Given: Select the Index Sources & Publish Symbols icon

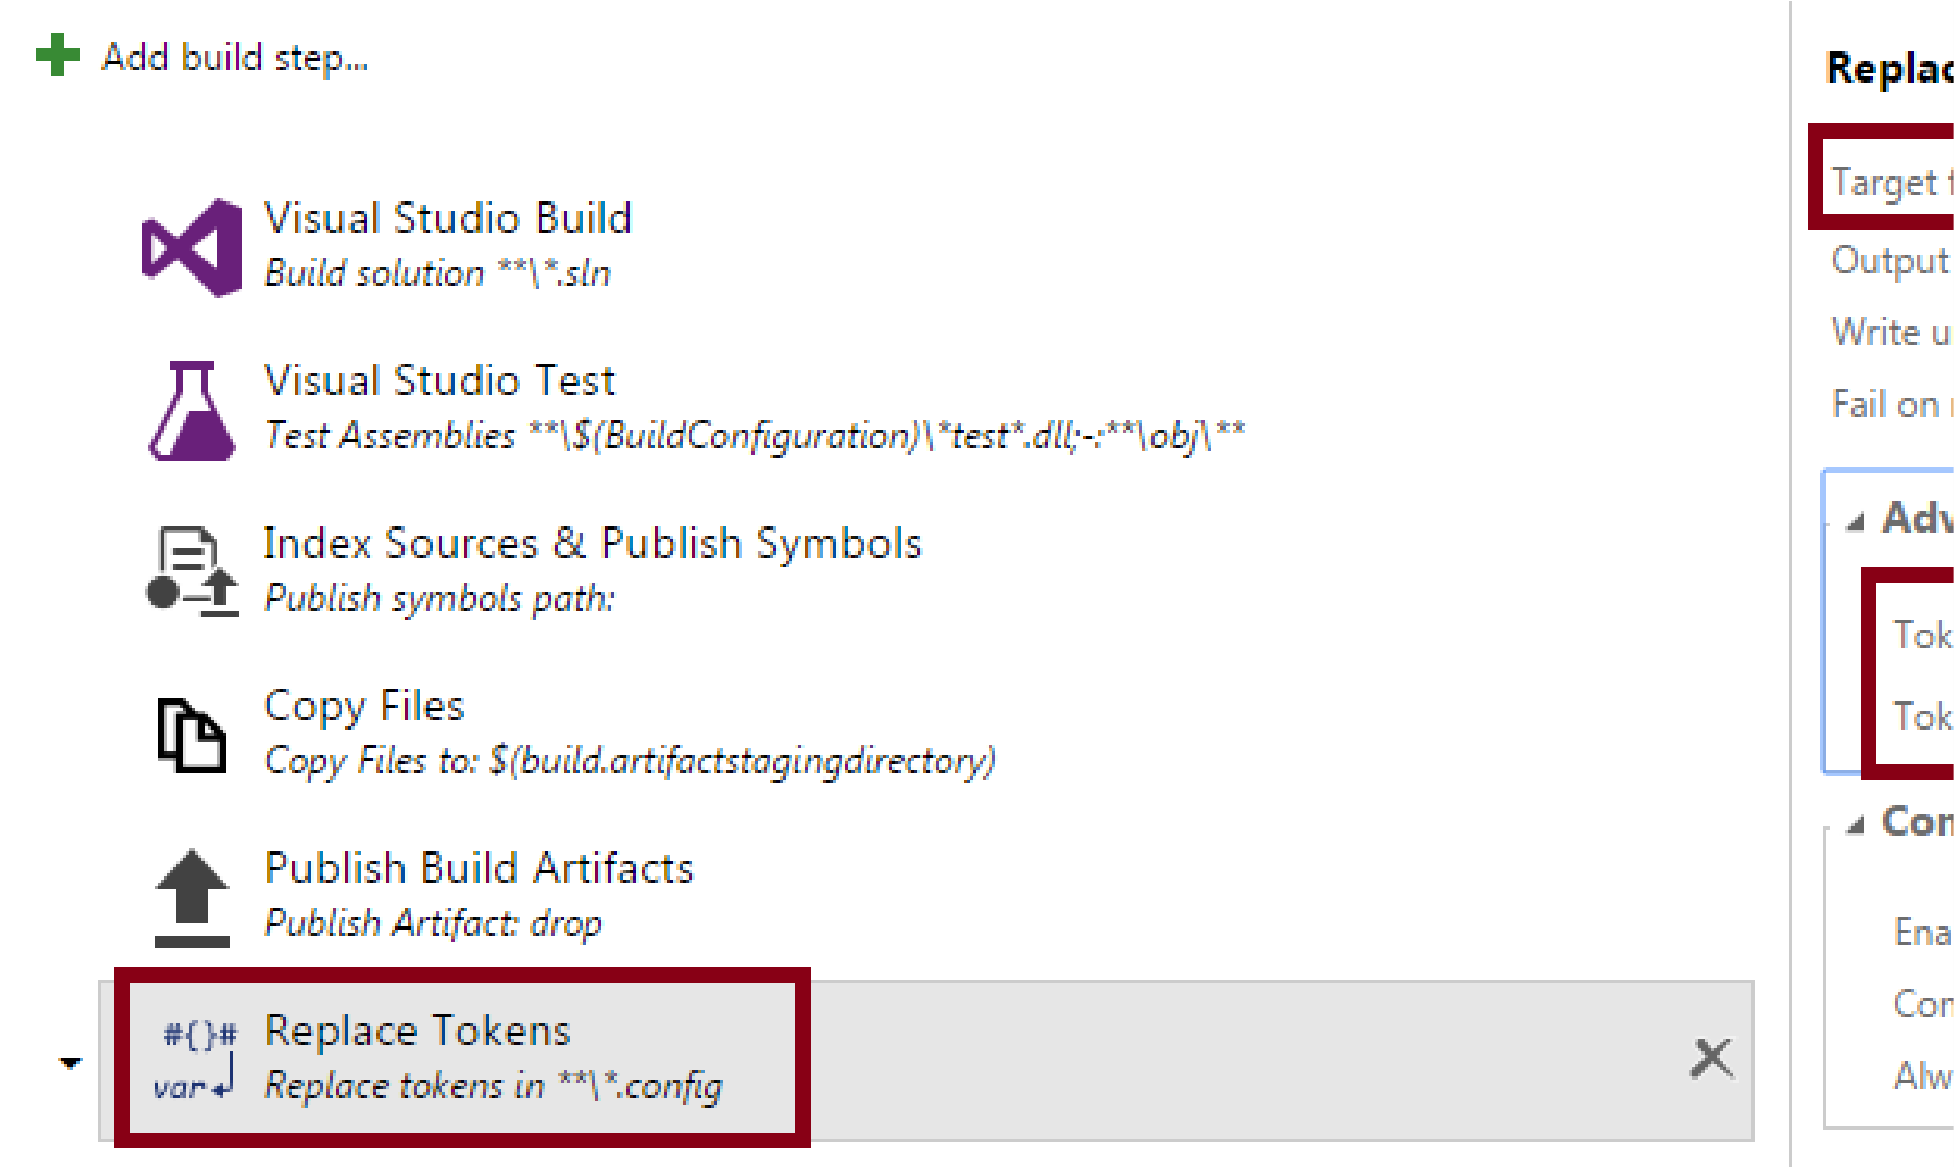Looking at the screenshot, I should pos(193,571).
